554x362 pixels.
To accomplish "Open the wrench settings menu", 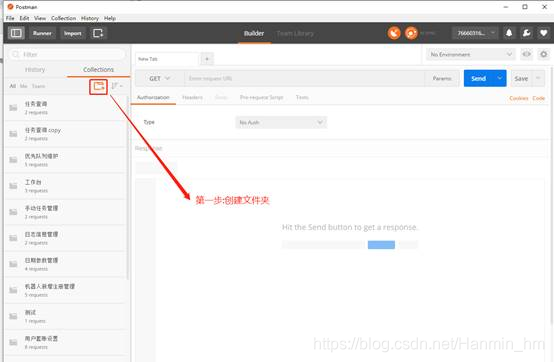I will (x=526, y=33).
